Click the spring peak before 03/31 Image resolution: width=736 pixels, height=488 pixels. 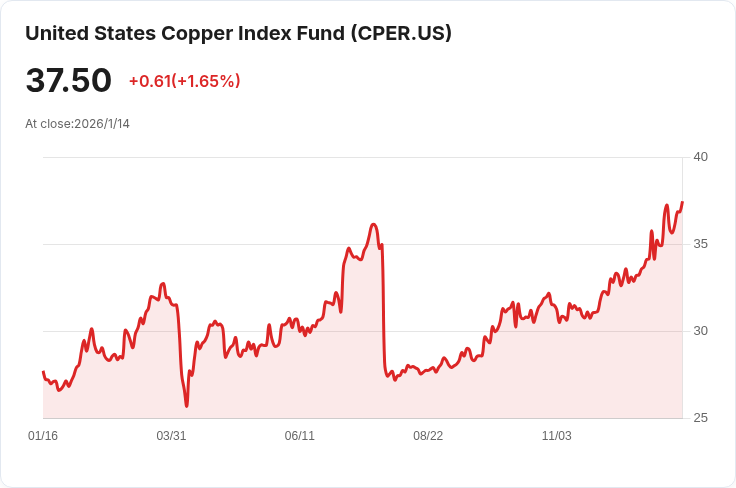(x=163, y=283)
